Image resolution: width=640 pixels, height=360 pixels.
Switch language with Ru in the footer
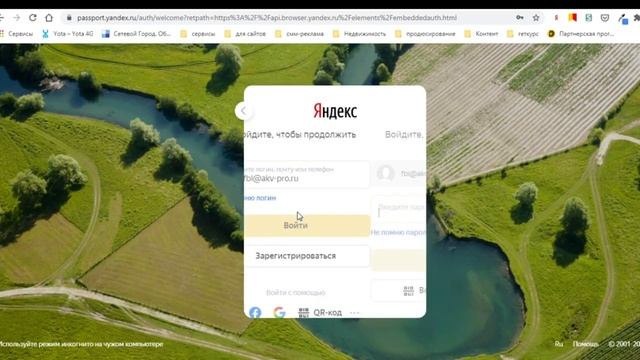tap(559, 344)
